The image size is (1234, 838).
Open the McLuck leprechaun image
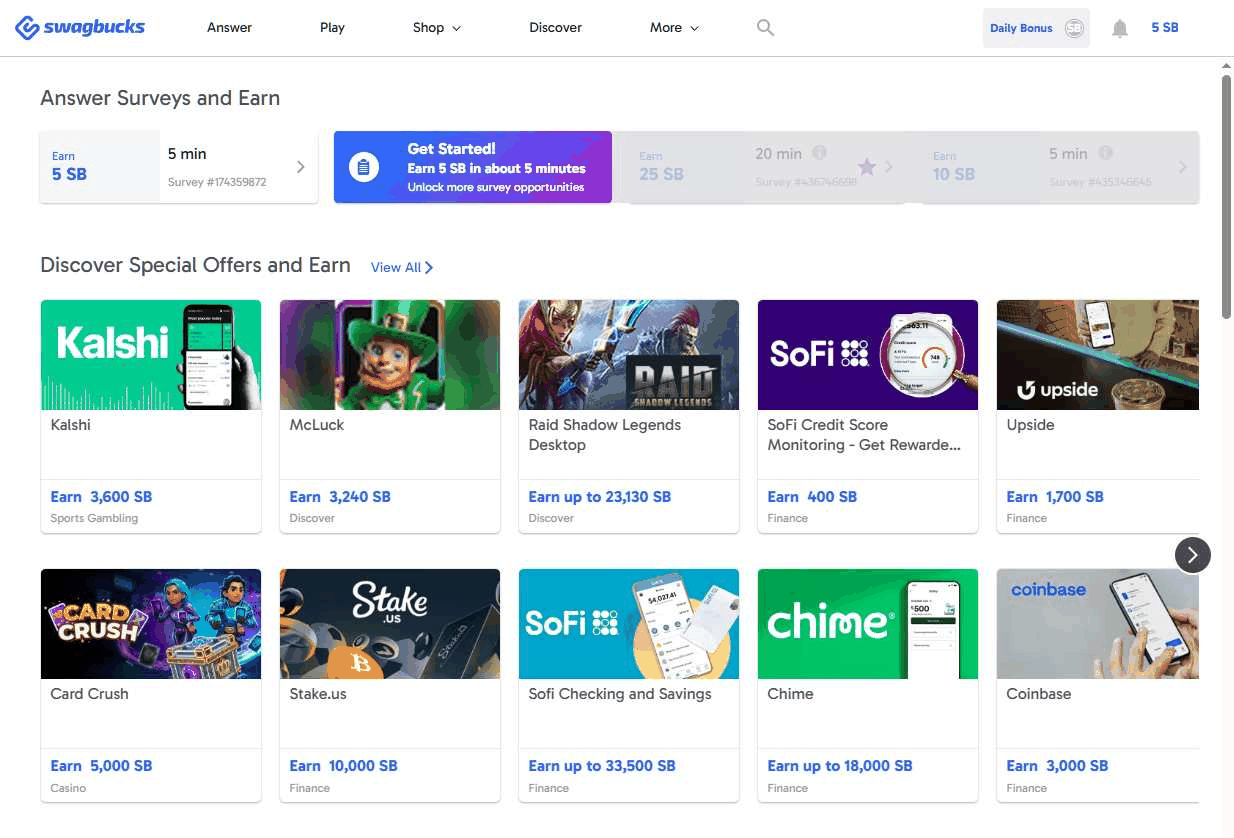click(390, 355)
